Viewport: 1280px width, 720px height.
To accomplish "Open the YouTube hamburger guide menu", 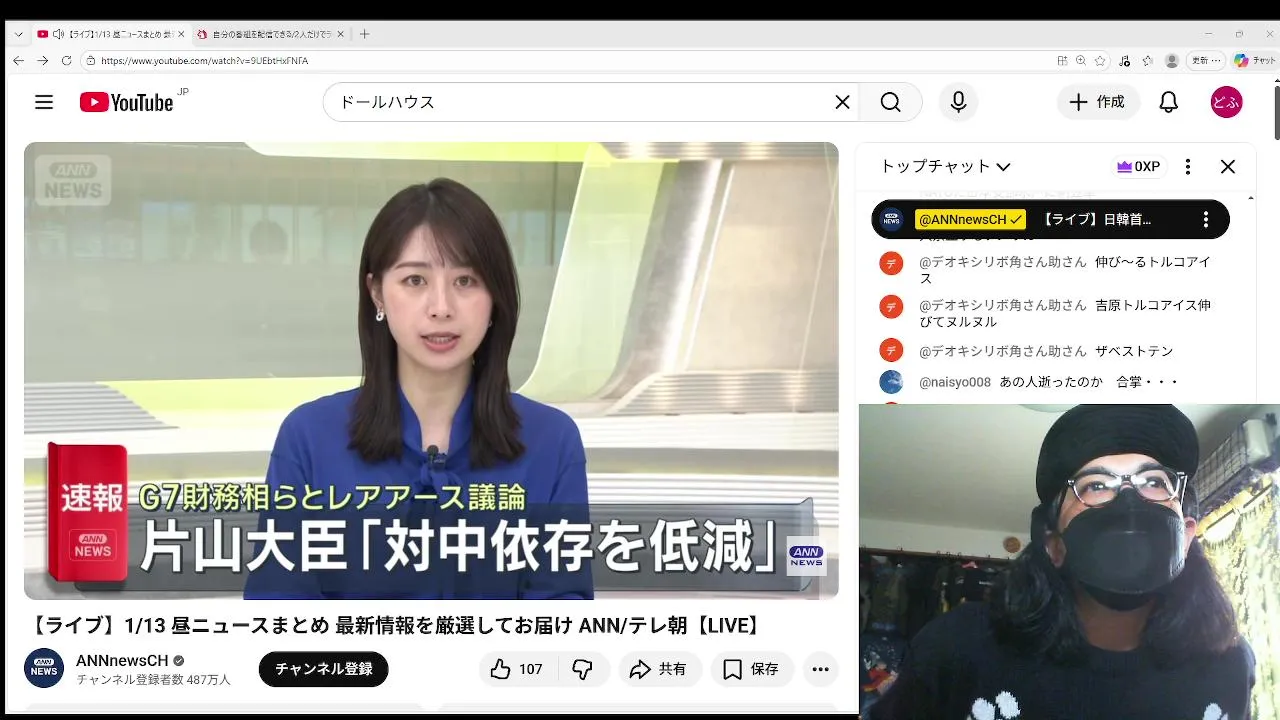I will tap(43, 102).
